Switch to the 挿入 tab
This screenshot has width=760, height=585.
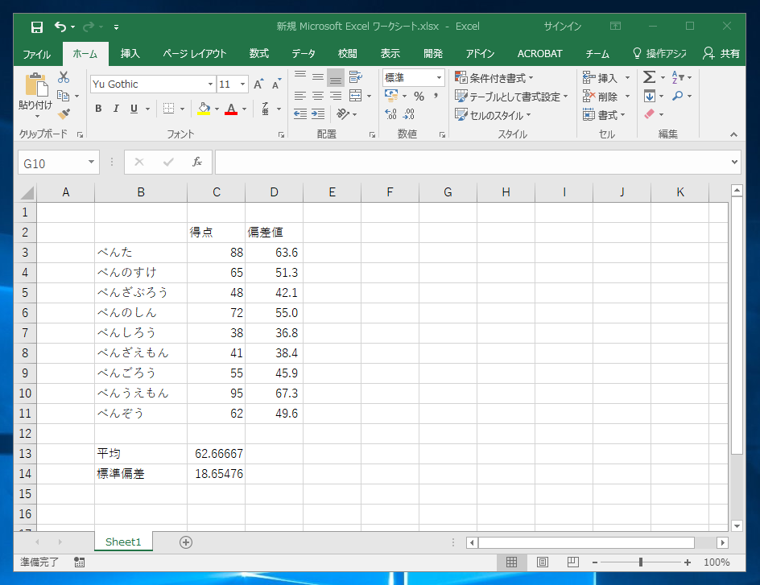[130, 54]
